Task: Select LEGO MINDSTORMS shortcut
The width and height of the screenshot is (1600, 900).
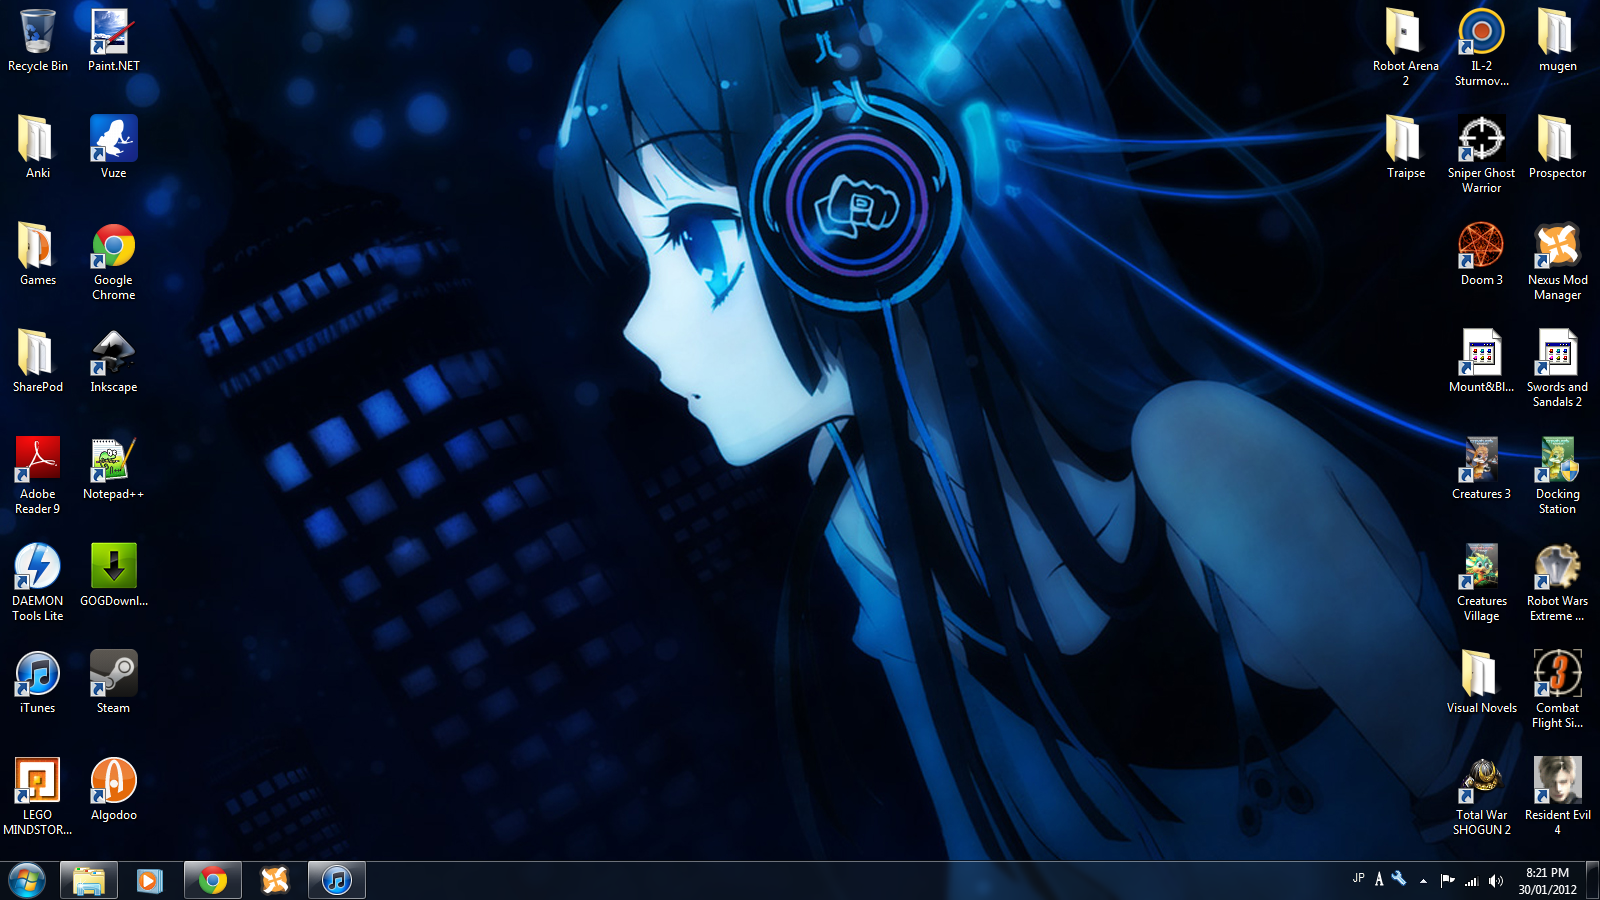Action: (38, 796)
